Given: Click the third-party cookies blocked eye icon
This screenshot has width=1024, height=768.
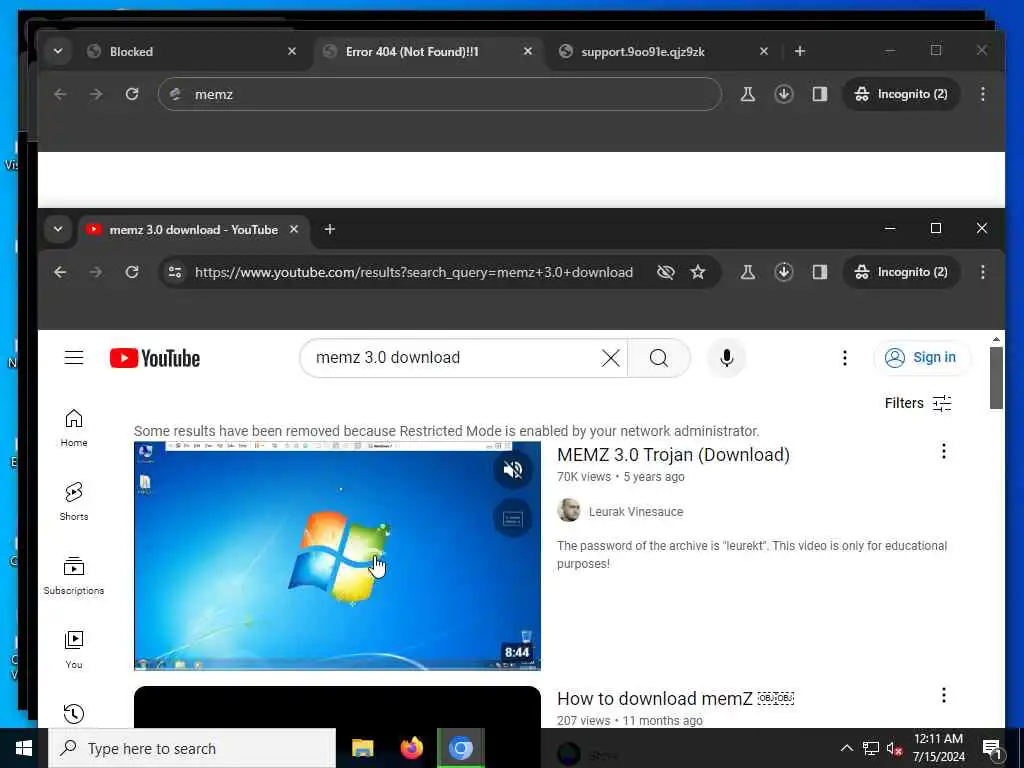Looking at the screenshot, I should (665, 272).
